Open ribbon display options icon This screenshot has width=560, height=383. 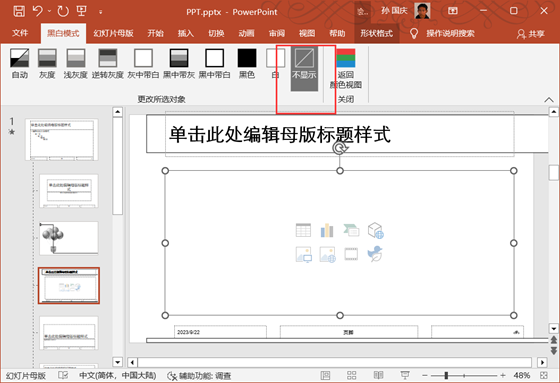point(453,11)
